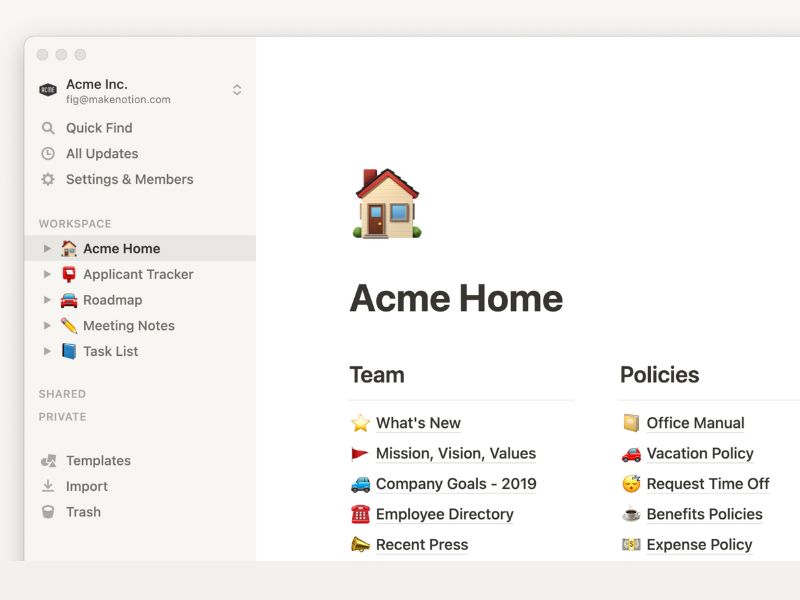This screenshot has width=800, height=600.
Task: Click the All Updates clock icon
Action: 48,154
